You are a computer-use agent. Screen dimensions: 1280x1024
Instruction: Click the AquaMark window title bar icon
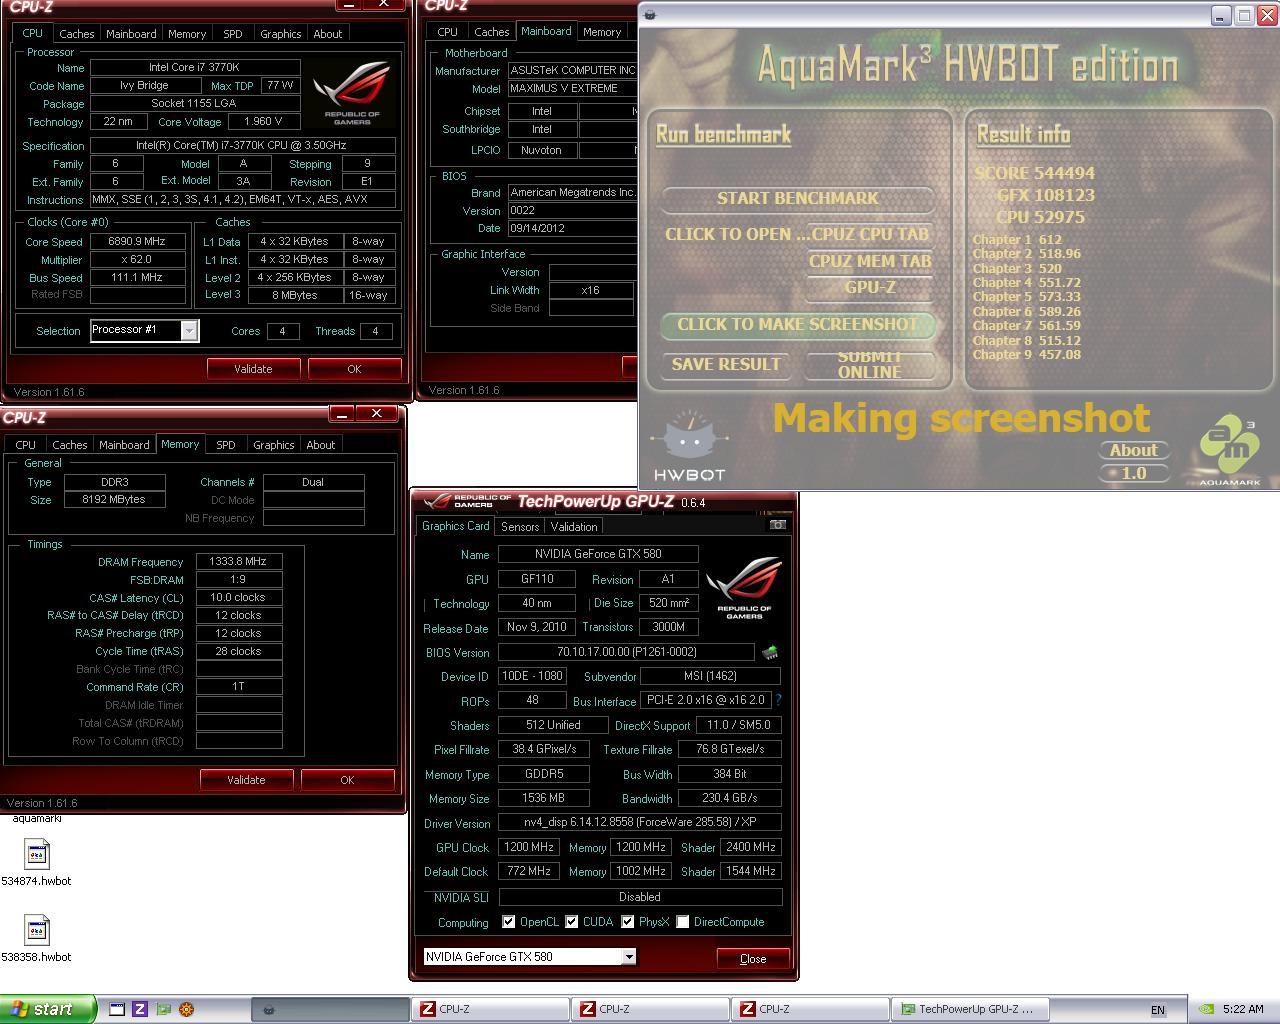[650, 15]
